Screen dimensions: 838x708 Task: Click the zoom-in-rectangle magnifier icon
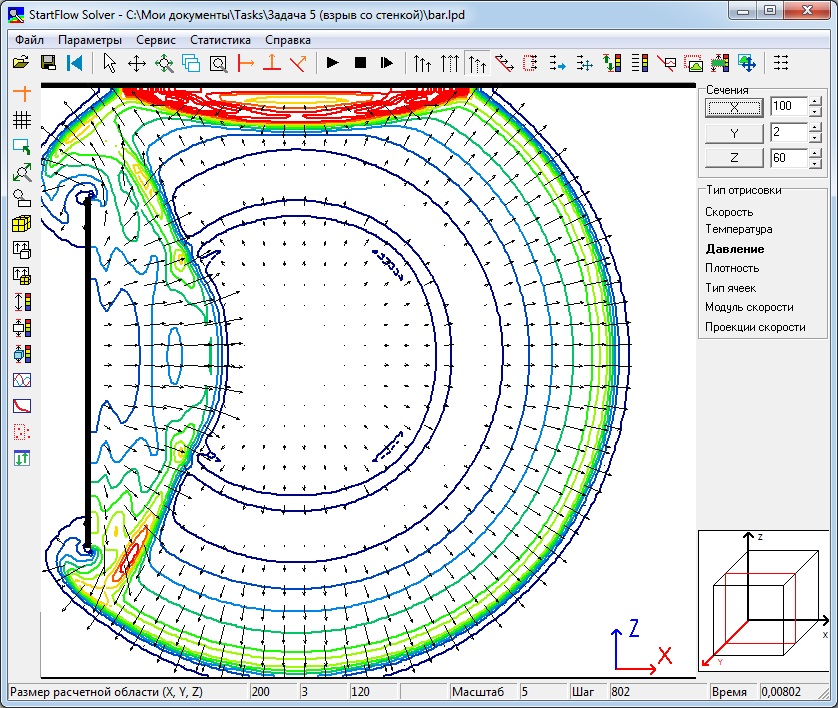coord(218,64)
